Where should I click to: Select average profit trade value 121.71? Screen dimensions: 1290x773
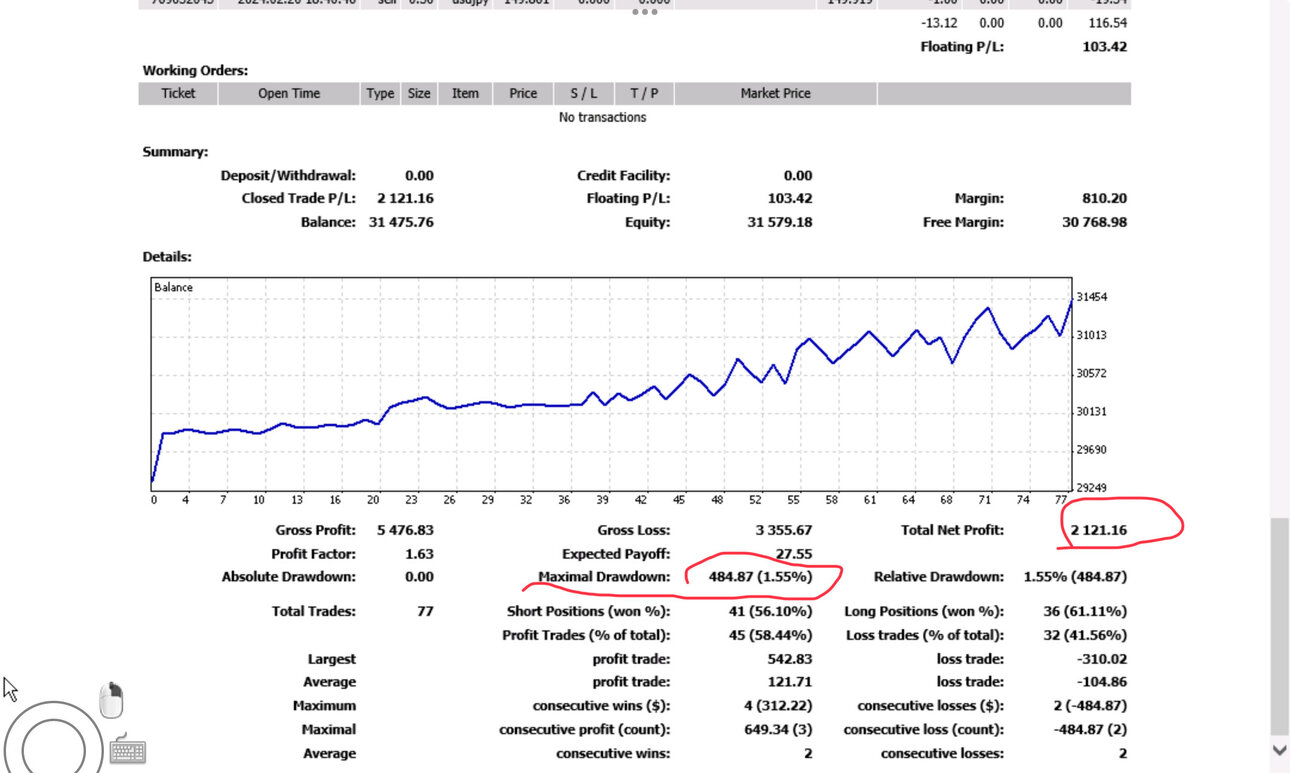pos(790,682)
